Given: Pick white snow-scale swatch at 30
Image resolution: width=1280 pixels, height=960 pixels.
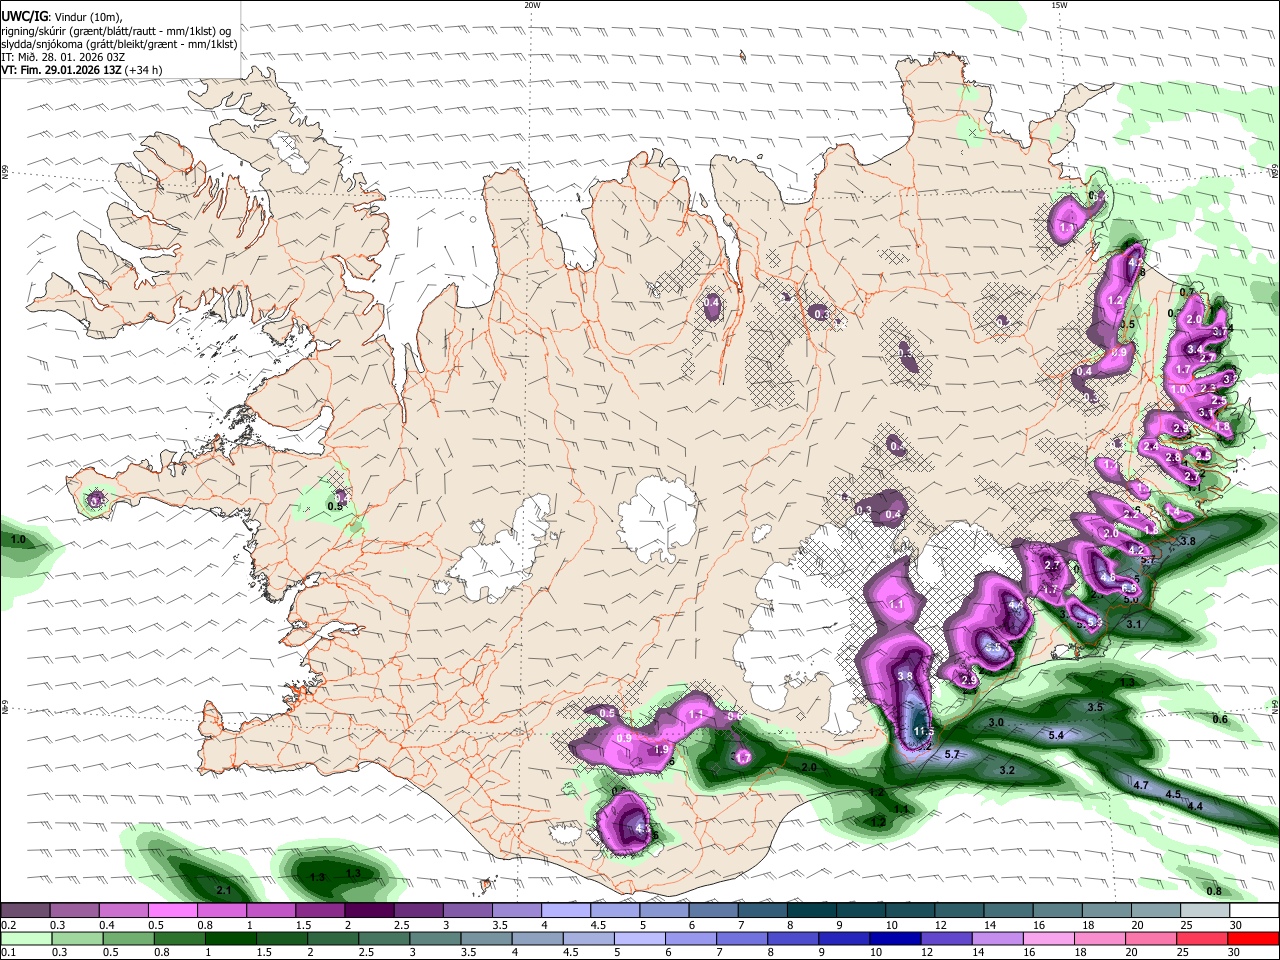Looking at the screenshot, I should tap(1253, 911).
